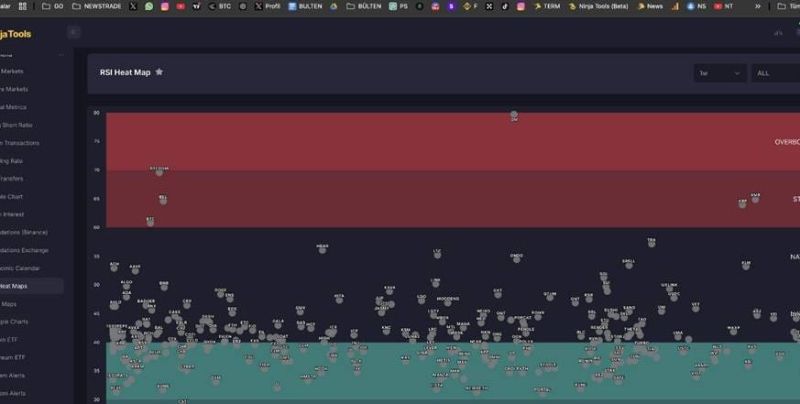Open the Google Drive bookmark icon
This screenshot has height=404, width=800.
point(334,6)
